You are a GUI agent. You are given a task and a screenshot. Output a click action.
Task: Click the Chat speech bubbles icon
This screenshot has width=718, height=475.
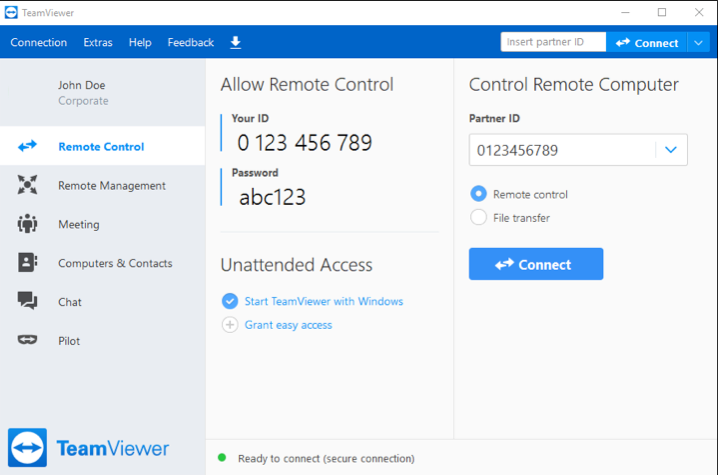[27, 301]
